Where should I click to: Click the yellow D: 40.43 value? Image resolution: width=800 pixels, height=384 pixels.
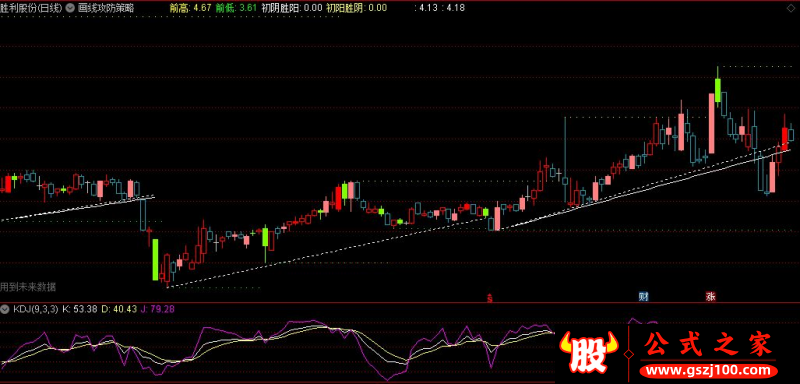click(119, 309)
